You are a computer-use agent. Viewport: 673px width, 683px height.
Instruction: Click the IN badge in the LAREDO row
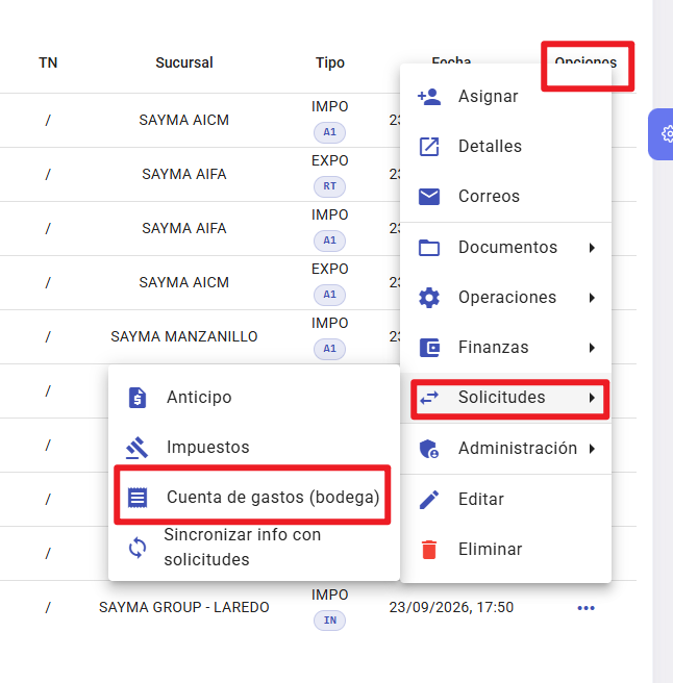click(x=330, y=620)
